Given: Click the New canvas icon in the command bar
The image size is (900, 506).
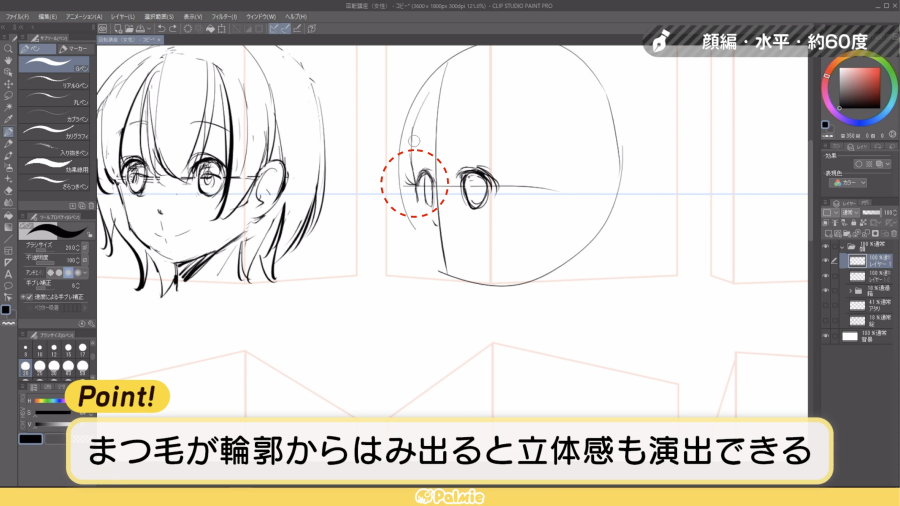Looking at the screenshot, I should 118,28.
